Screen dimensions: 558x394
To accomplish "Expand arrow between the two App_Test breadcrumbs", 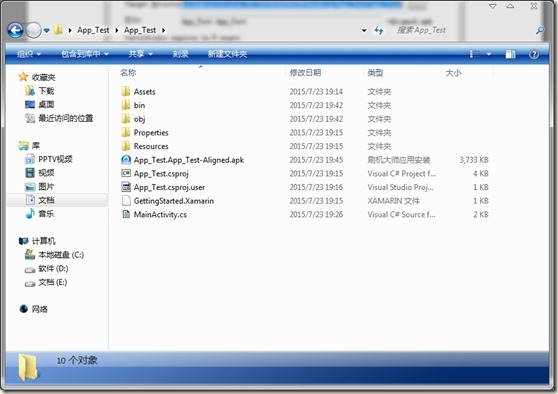I will (117, 30).
